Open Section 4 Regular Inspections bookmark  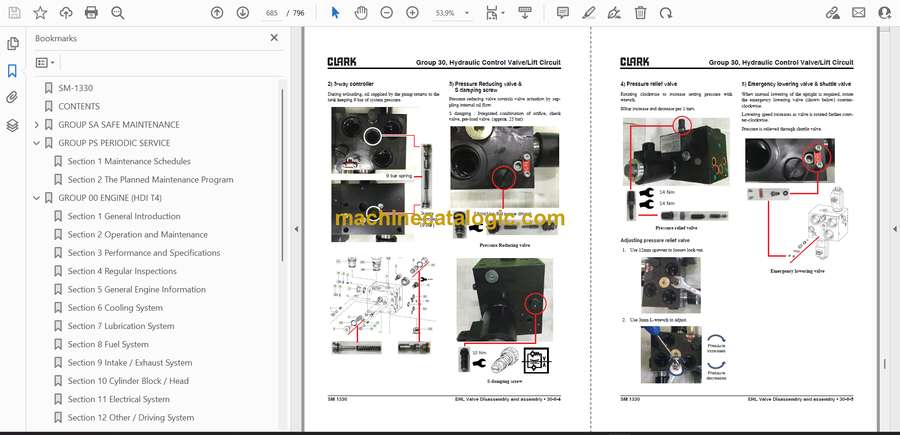click(122, 271)
